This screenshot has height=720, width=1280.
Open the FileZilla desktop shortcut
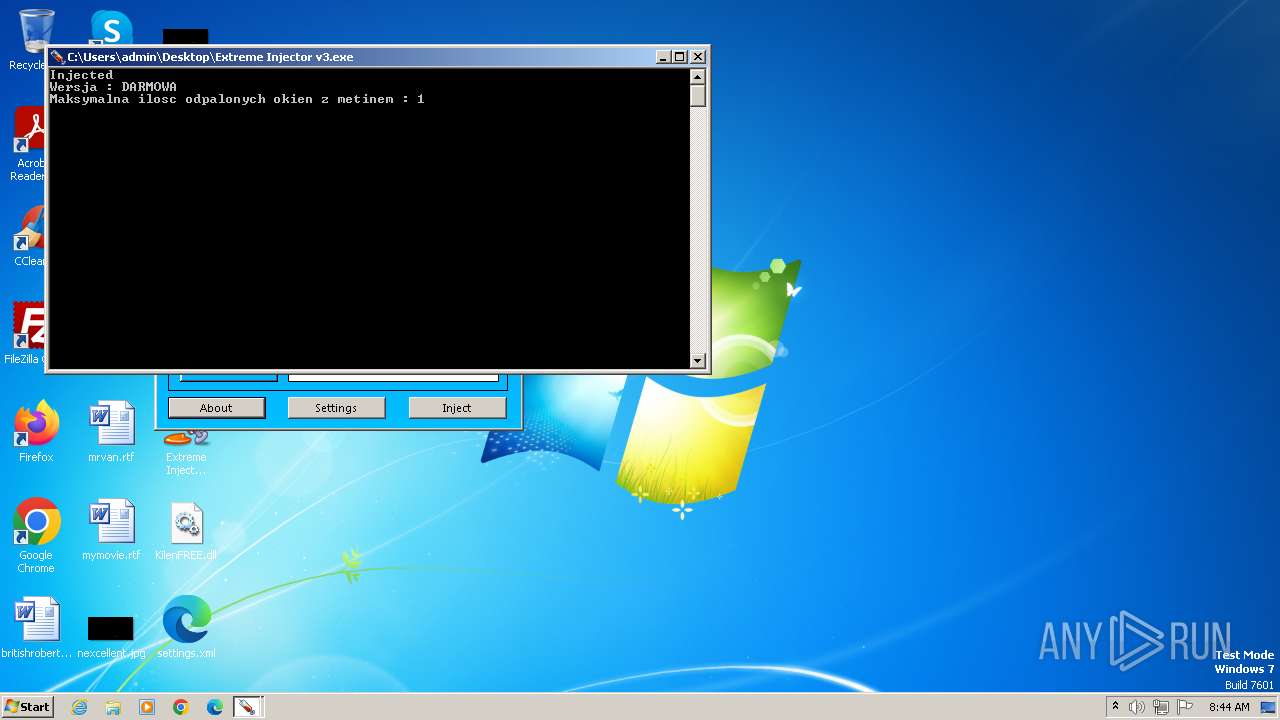[x=26, y=333]
